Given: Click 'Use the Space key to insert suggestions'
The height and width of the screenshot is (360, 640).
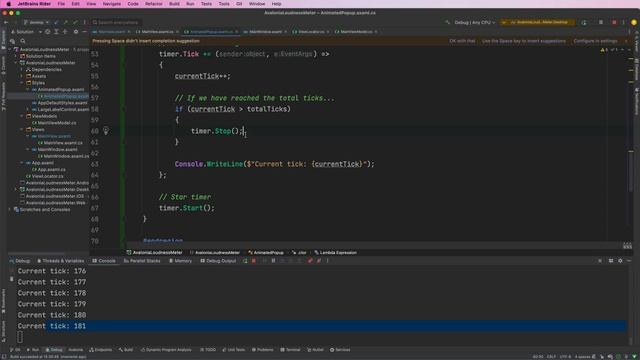Looking at the screenshot, I should pyautogui.click(x=524, y=41).
